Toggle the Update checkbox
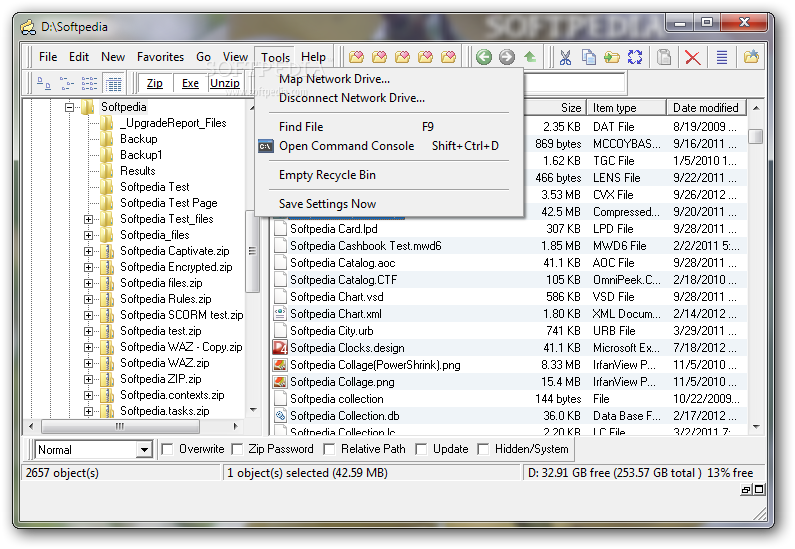The height and width of the screenshot is (549, 795). [421, 449]
